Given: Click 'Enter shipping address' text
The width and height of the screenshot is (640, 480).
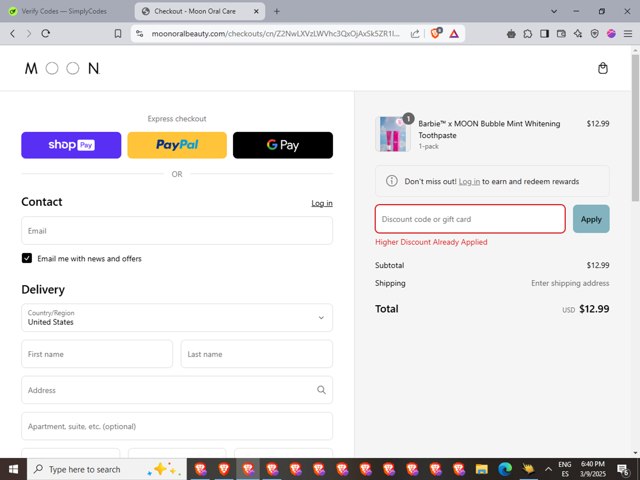Looking at the screenshot, I should [x=570, y=283].
